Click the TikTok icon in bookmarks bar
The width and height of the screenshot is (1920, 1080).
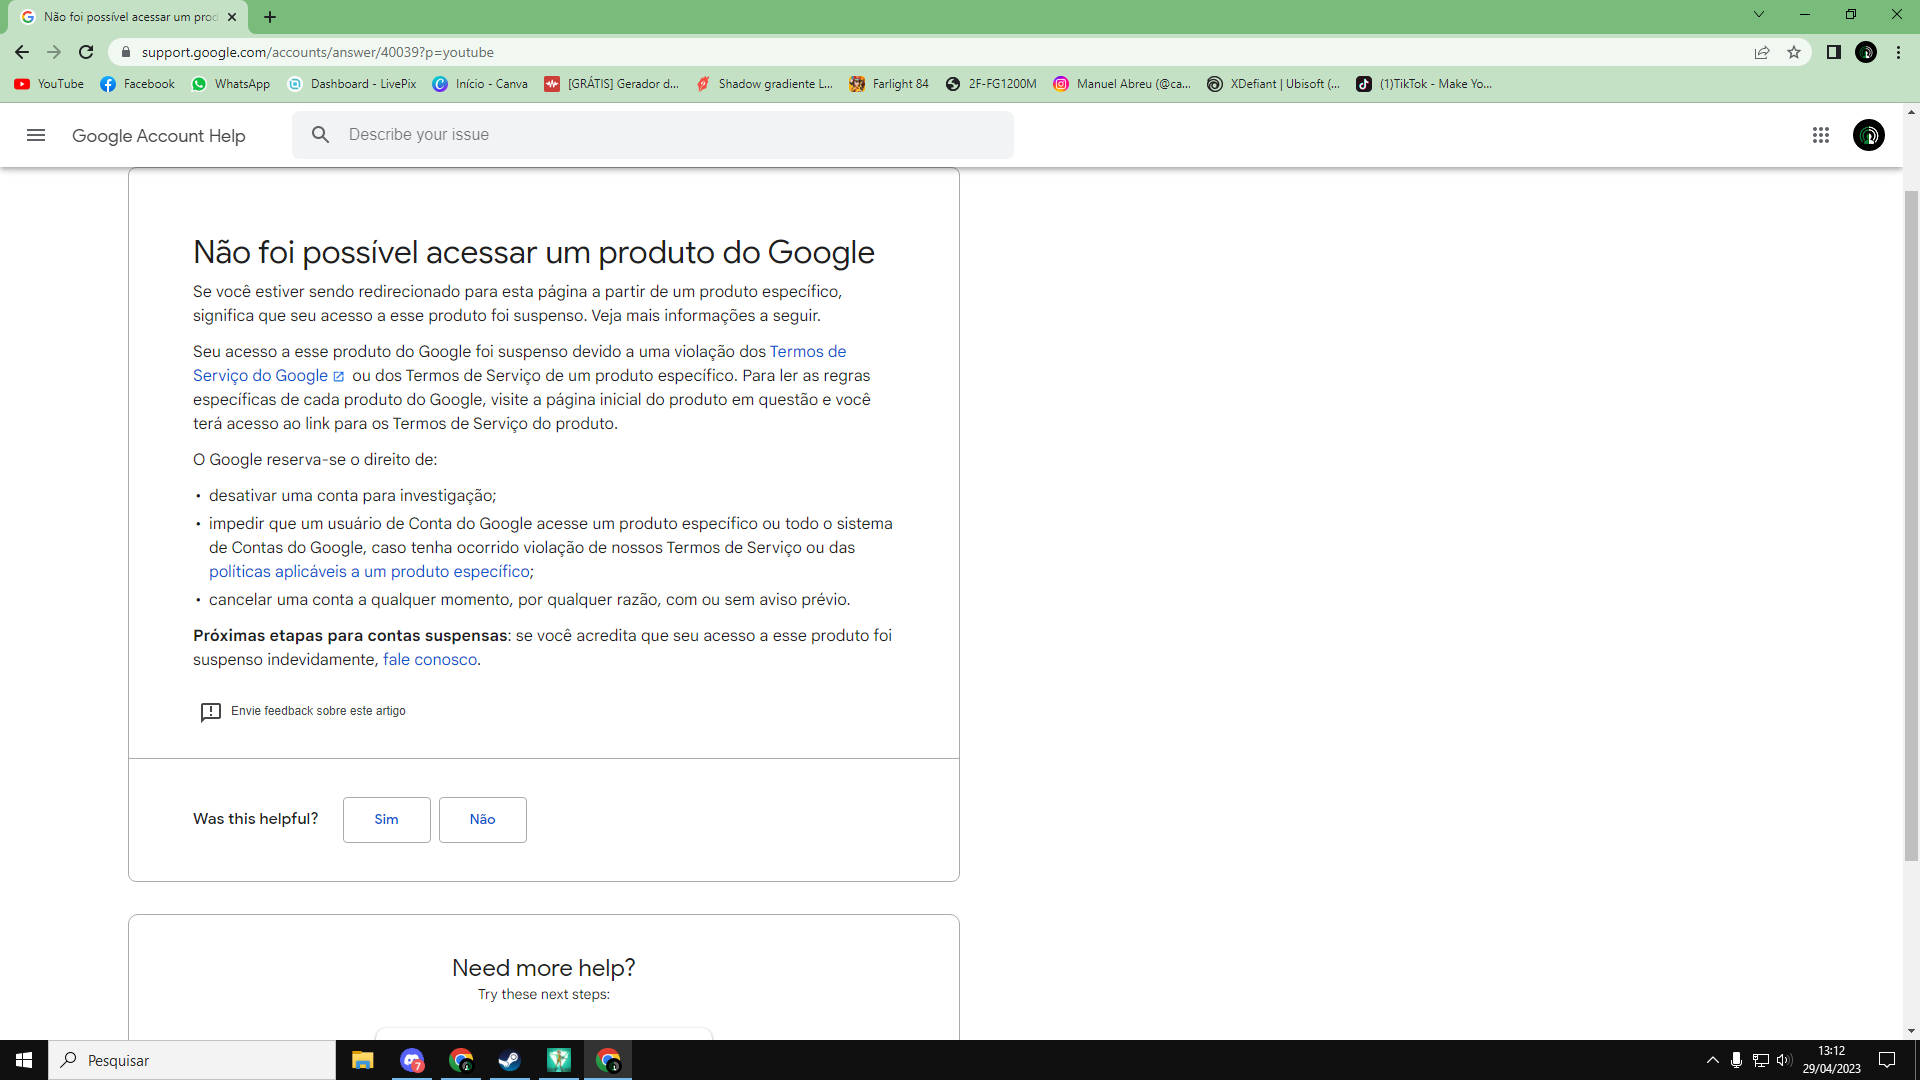pyautogui.click(x=1362, y=84)
